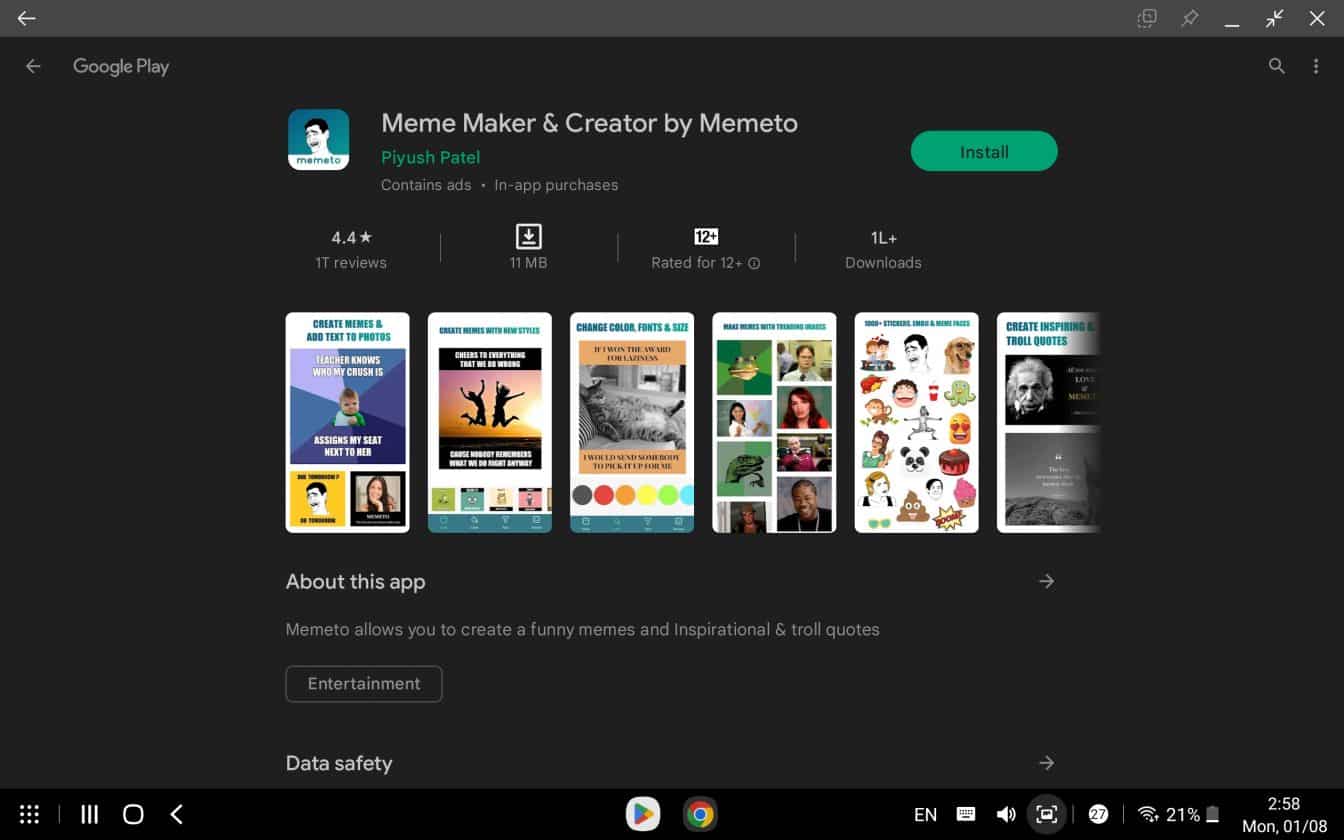
Task: Open the three-dot overflow menu
Action: [x=1317, y=66]
